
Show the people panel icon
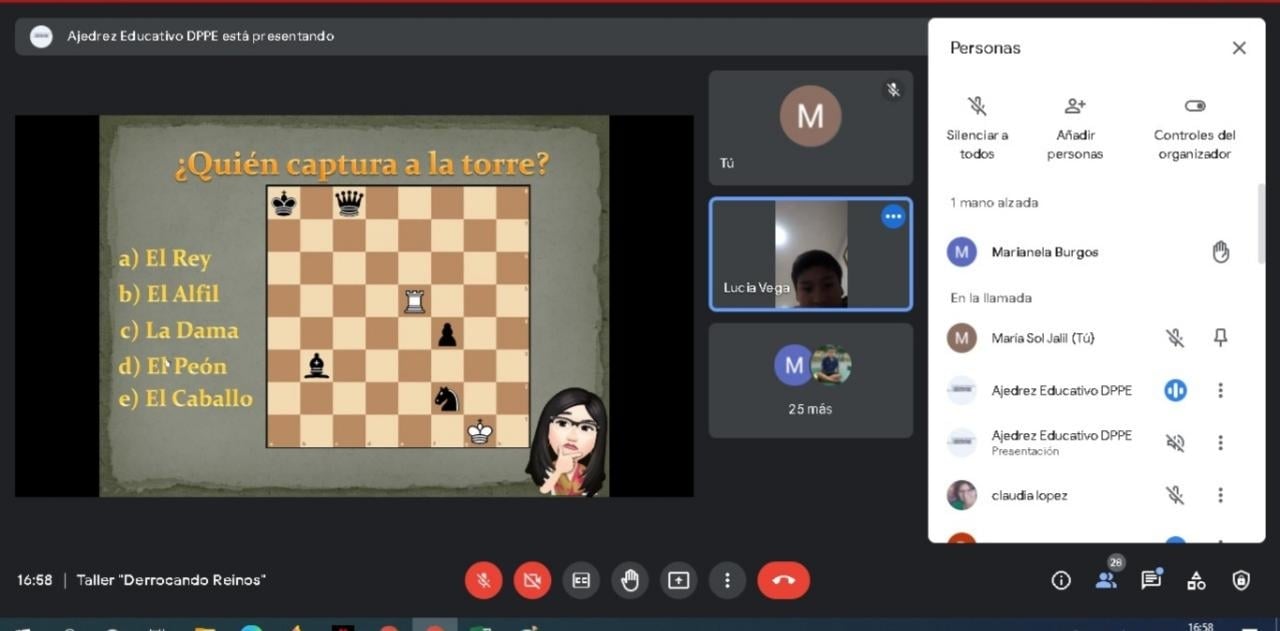click(x=1106, y=580)
